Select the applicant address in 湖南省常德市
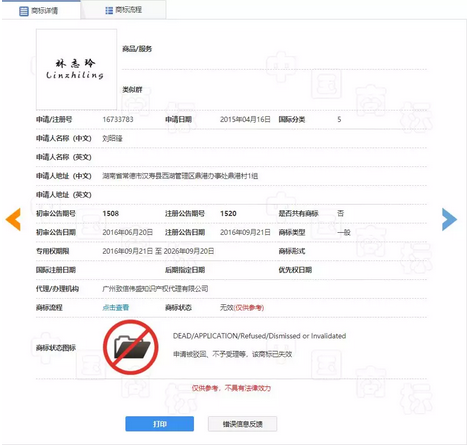467x448 pixels. (x=180, y=176)
